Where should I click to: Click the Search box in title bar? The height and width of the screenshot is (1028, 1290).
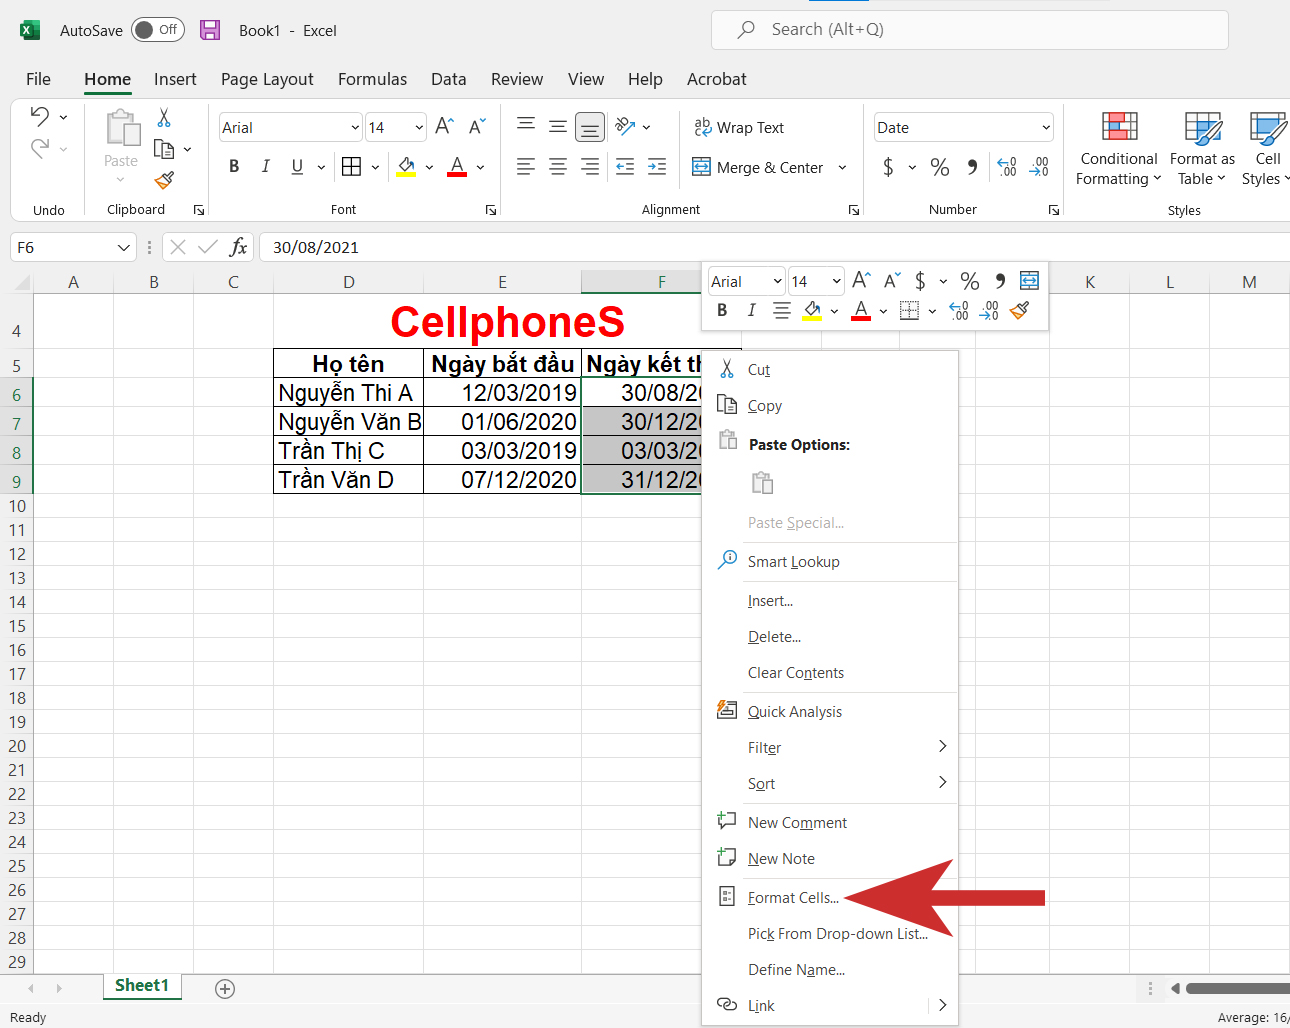(x=970, y=30)
